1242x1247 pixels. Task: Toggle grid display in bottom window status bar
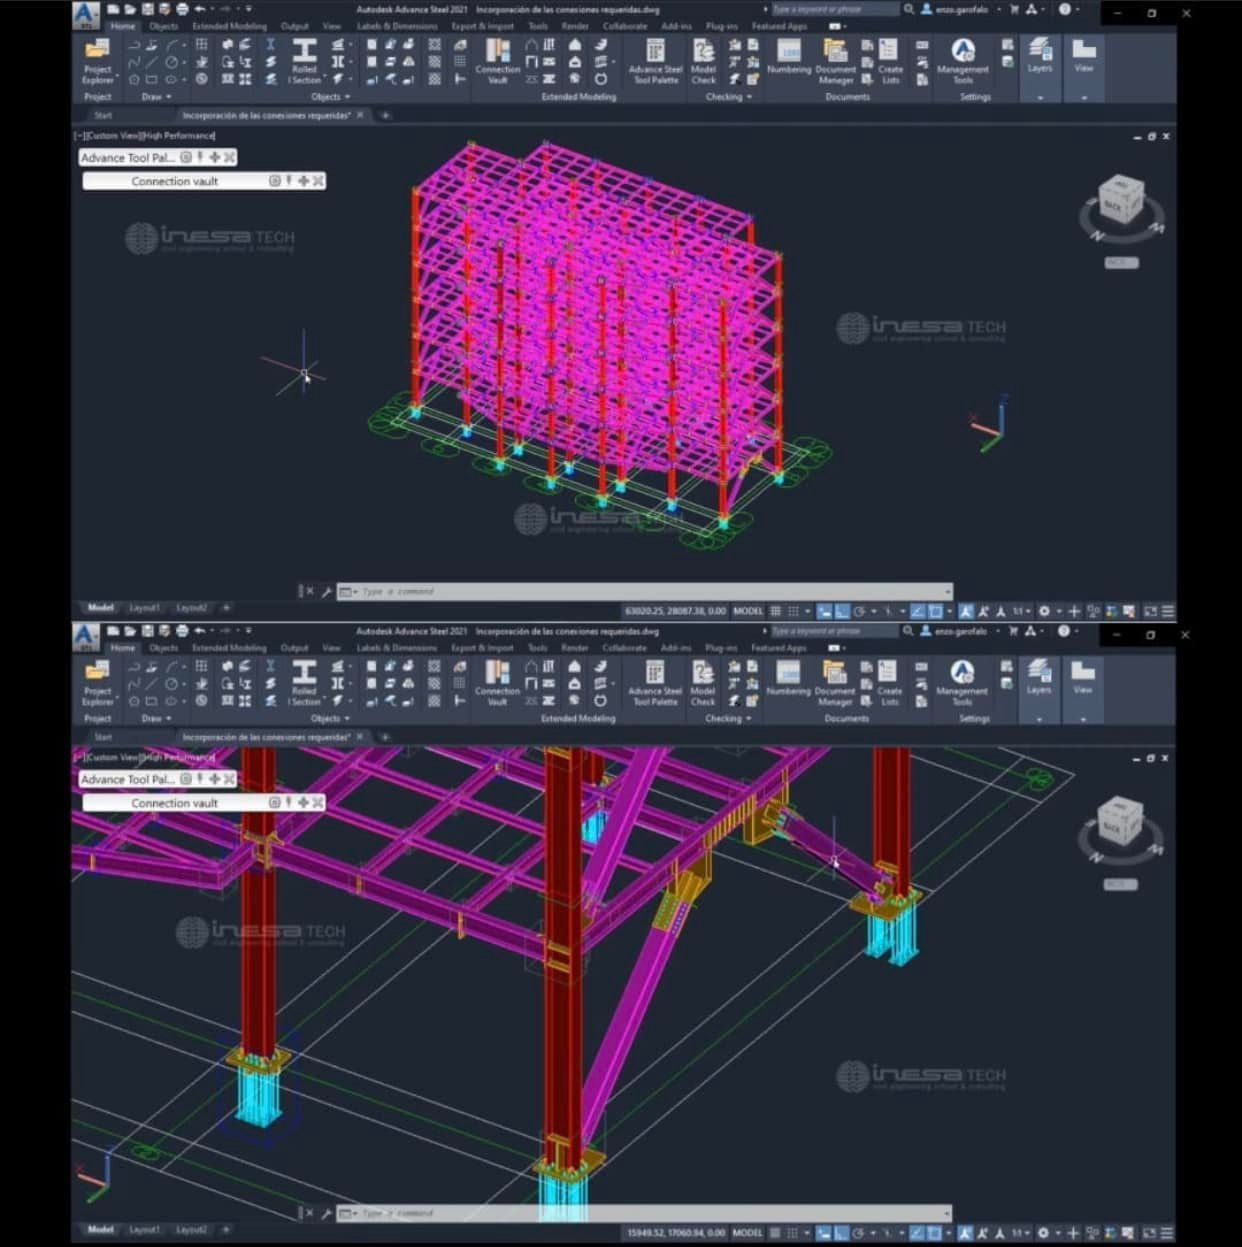tap(776, 1233)
